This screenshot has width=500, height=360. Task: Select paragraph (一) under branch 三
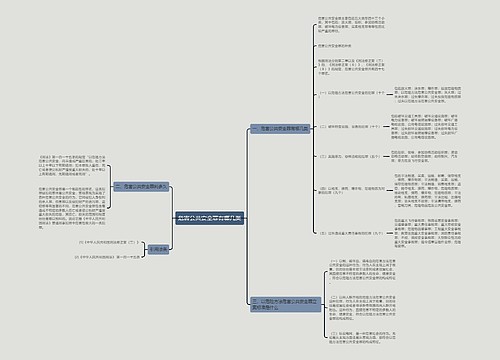pyautogui.click(x=362, y=271)
